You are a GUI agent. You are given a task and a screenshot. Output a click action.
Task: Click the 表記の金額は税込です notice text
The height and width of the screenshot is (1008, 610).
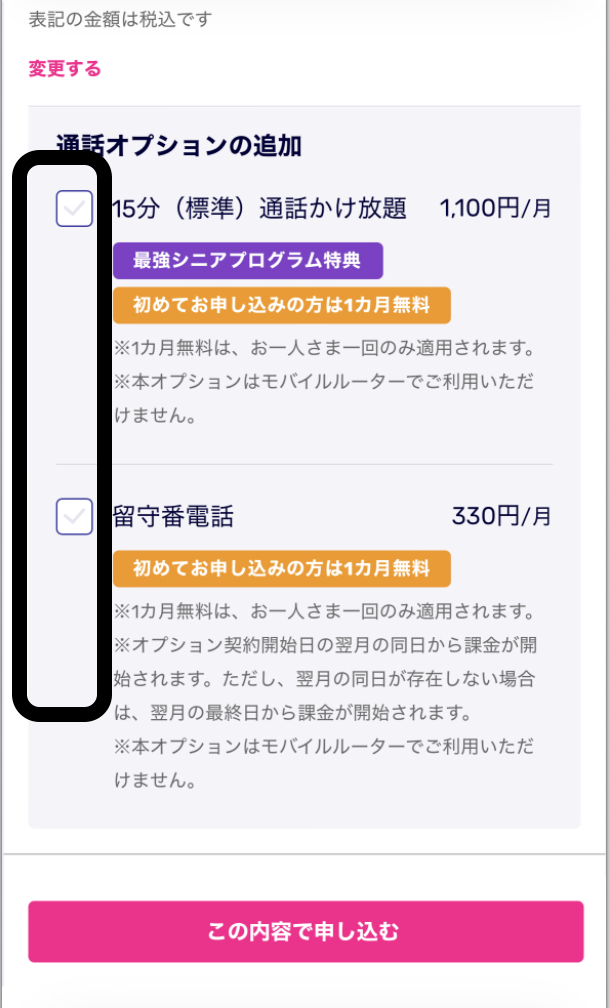pyautogui.click(x=121, y=19)
